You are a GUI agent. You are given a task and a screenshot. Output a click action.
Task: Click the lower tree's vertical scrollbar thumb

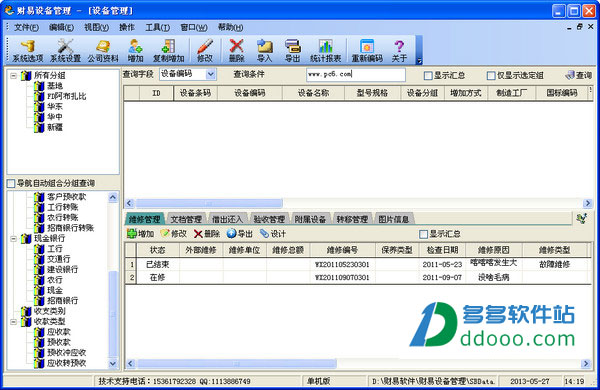coord(113,314)
